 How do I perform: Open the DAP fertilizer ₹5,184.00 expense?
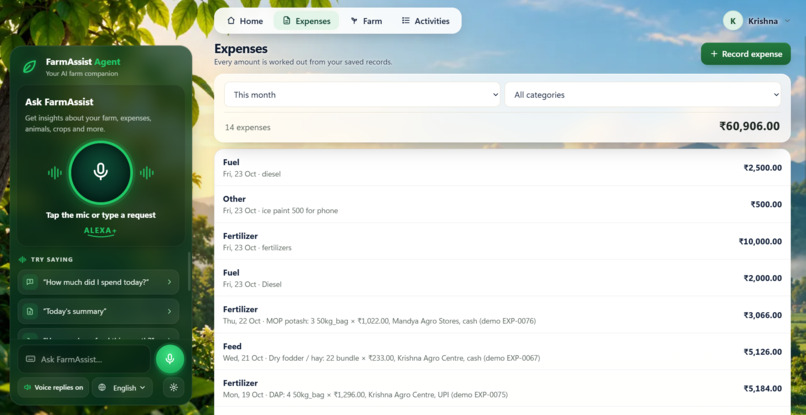tap(502, 389)
